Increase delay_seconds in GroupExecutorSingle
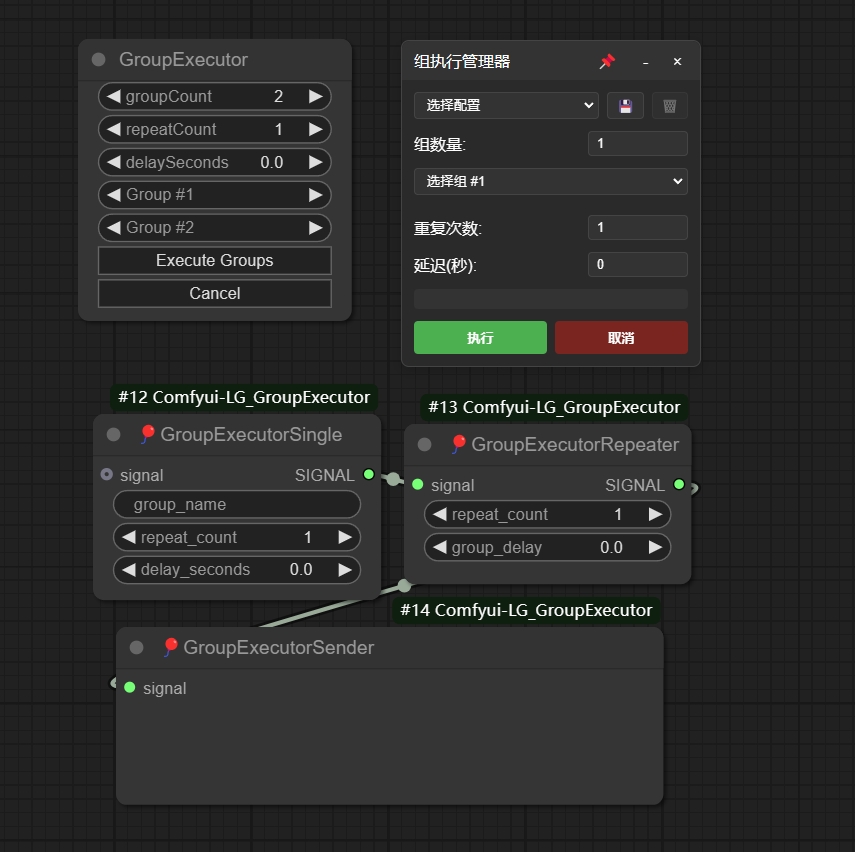 click(x=345, y=570)
